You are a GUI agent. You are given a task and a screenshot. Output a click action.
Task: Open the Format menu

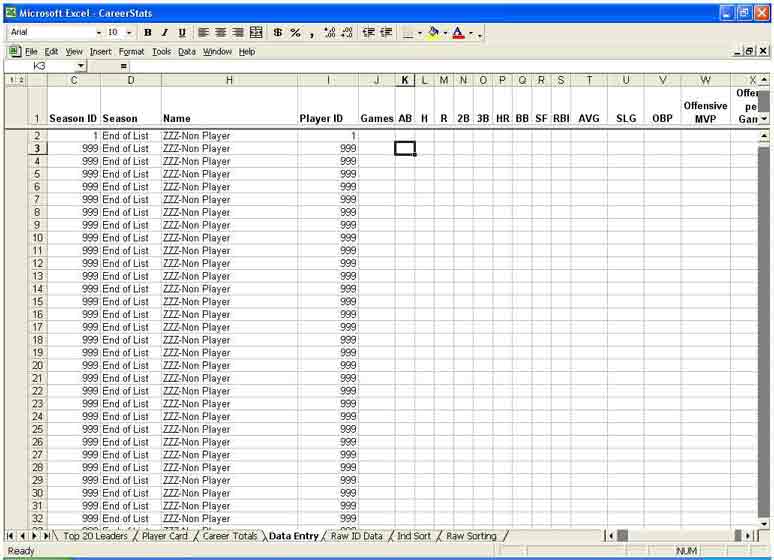tap(131, 51)
